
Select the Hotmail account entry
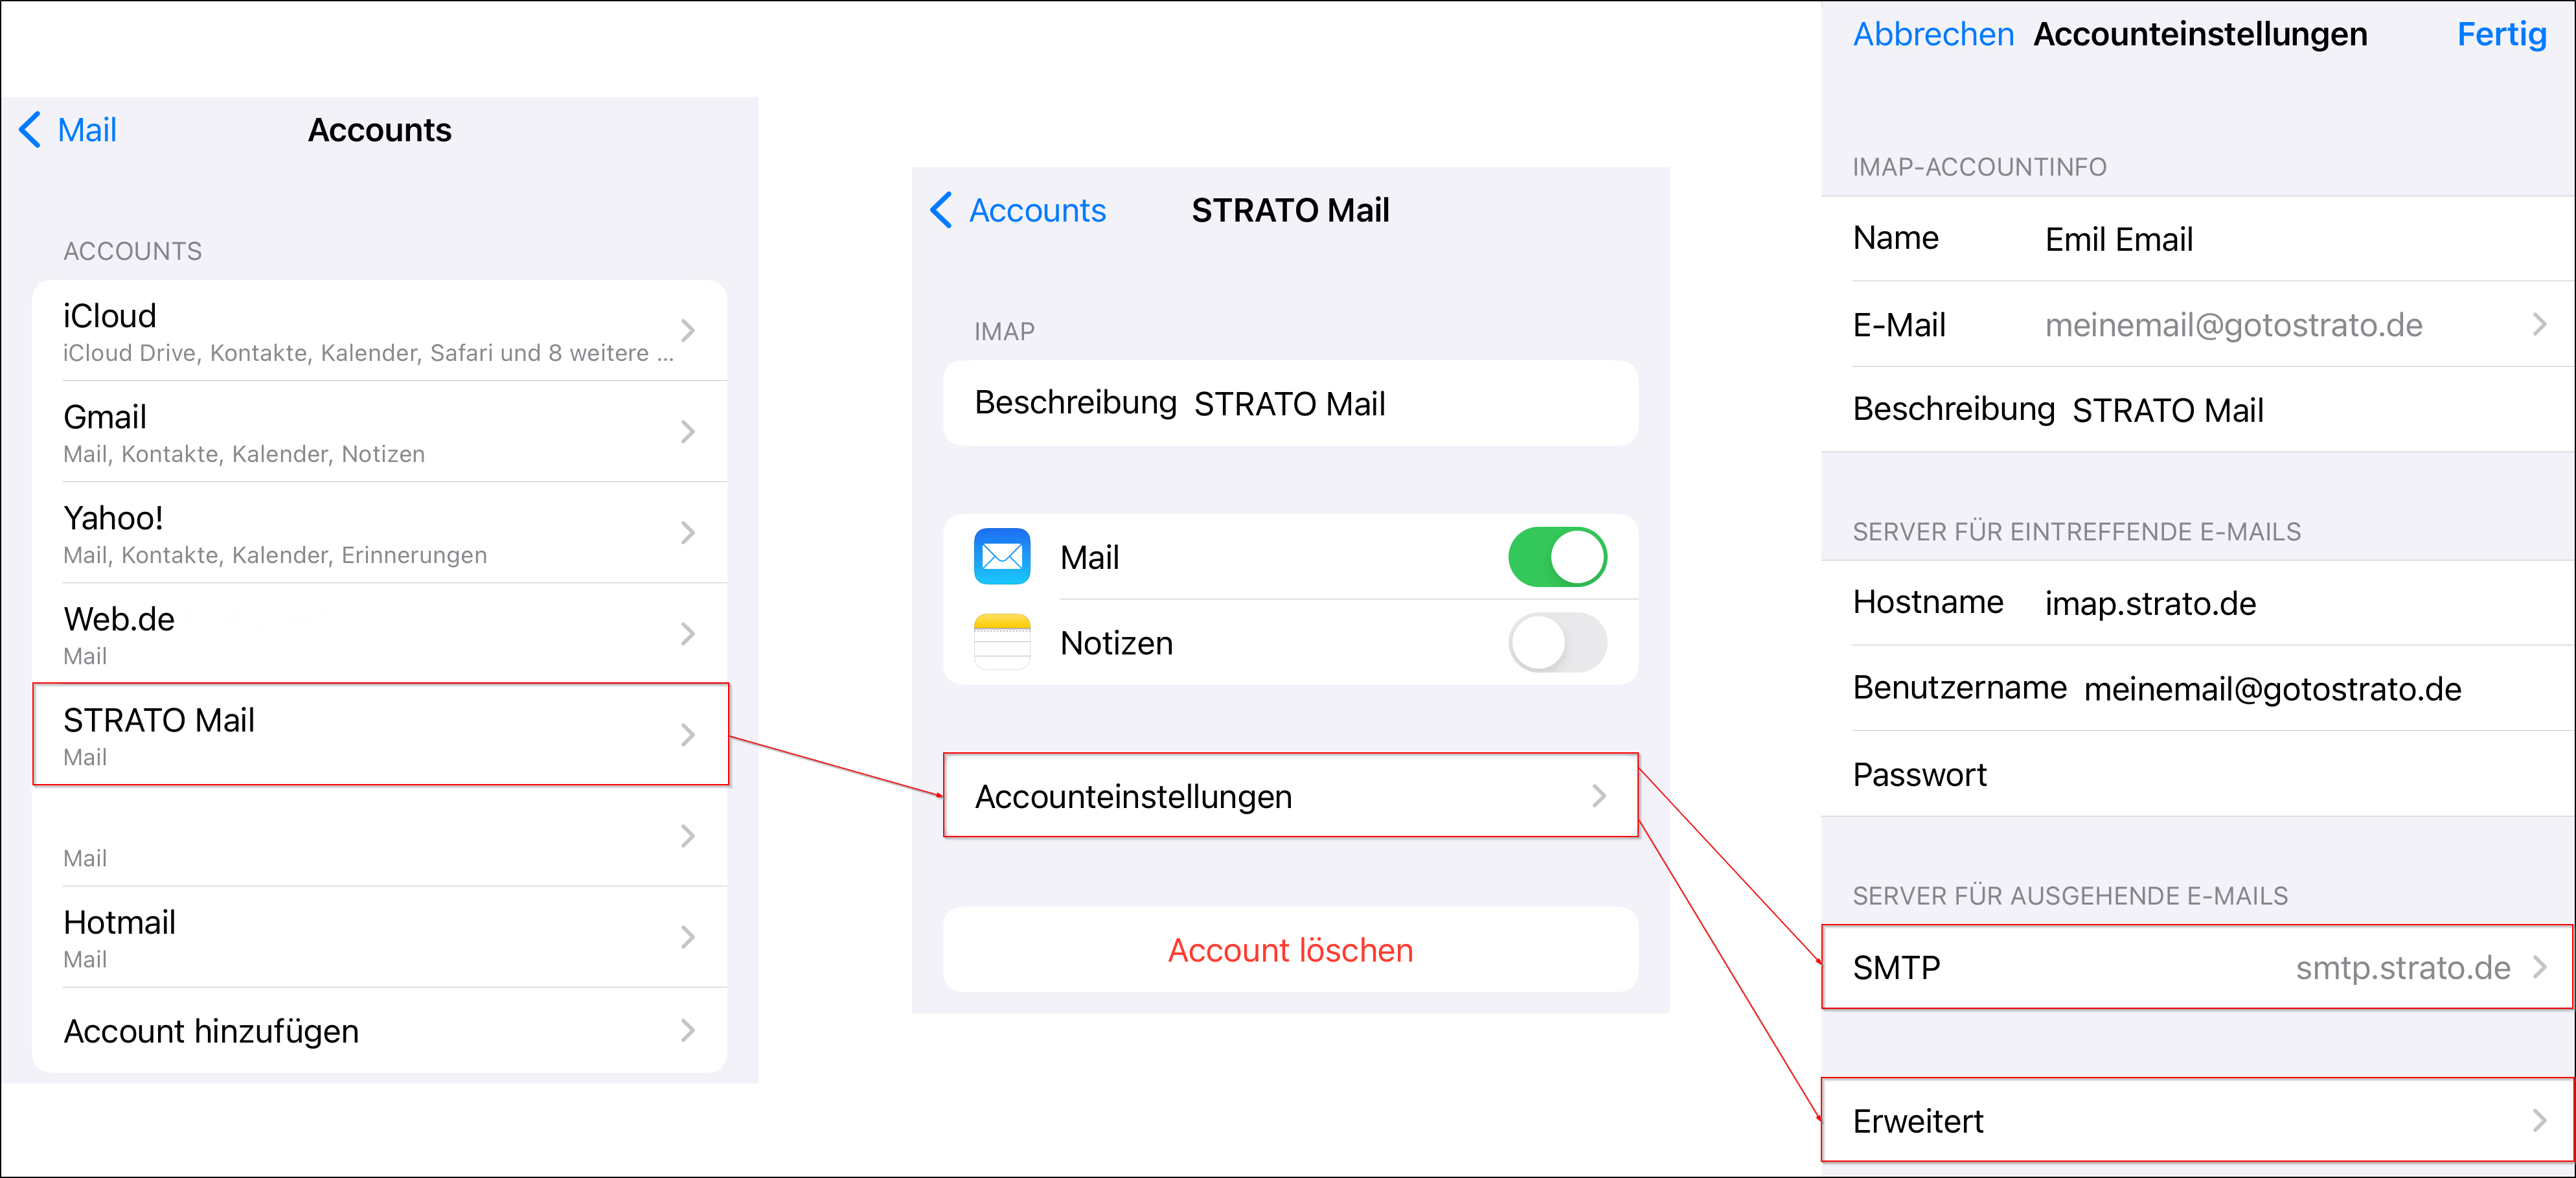[x=380, y=937]
